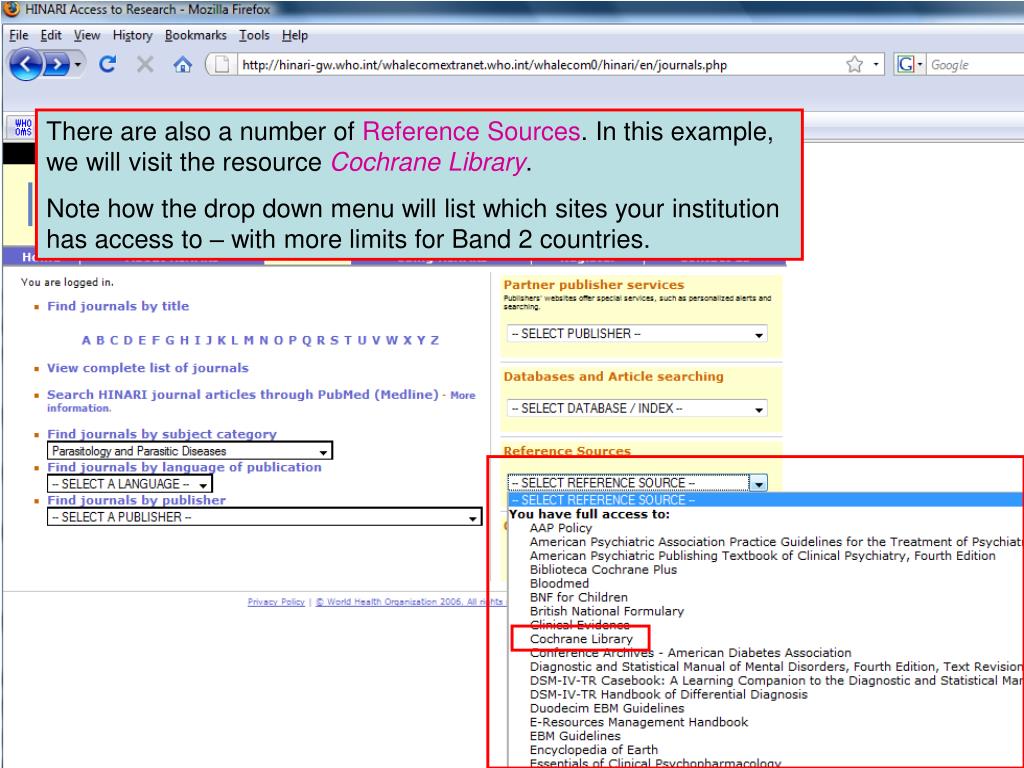Click the page icon in the address bar
The image size is (1024, 768).
[222, 64]
